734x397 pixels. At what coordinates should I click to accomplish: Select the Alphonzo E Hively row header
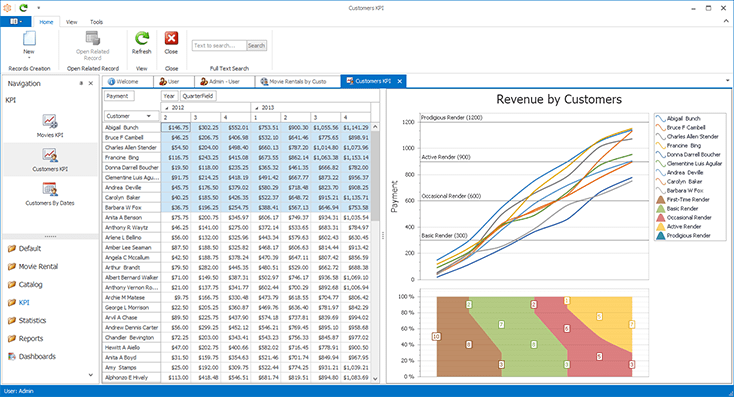click(132, 377)
